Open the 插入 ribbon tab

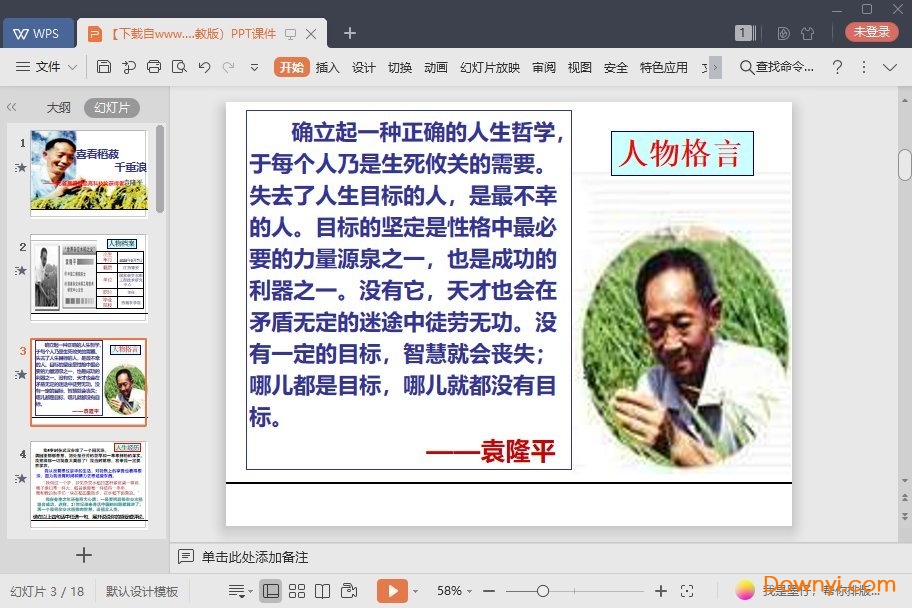[327, 67]
